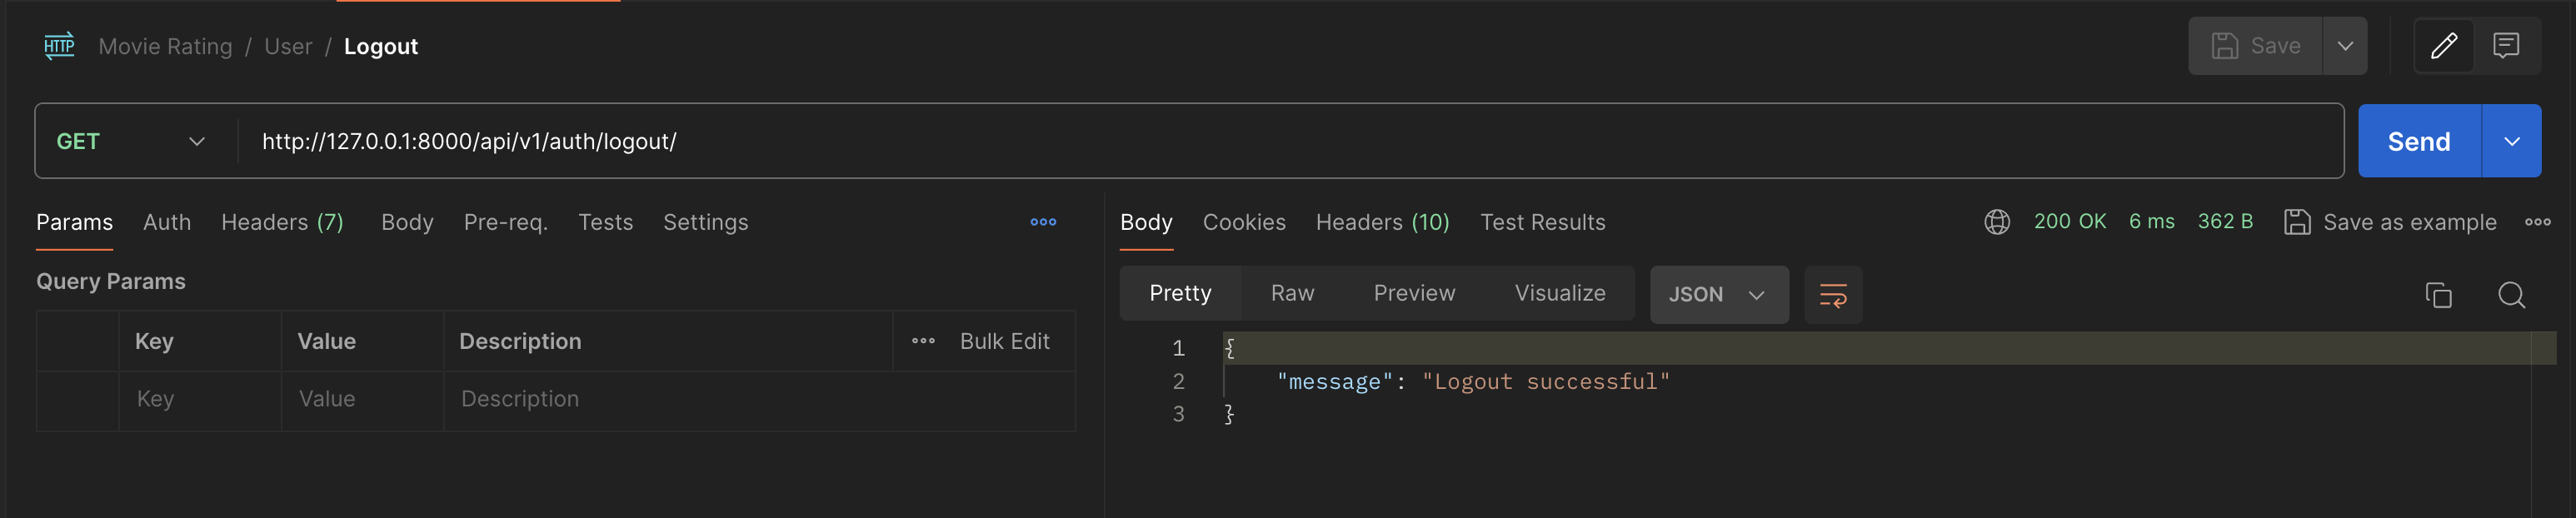Switch to the request Headers tab
2576x518 pixels.
[x=282, y=222]
